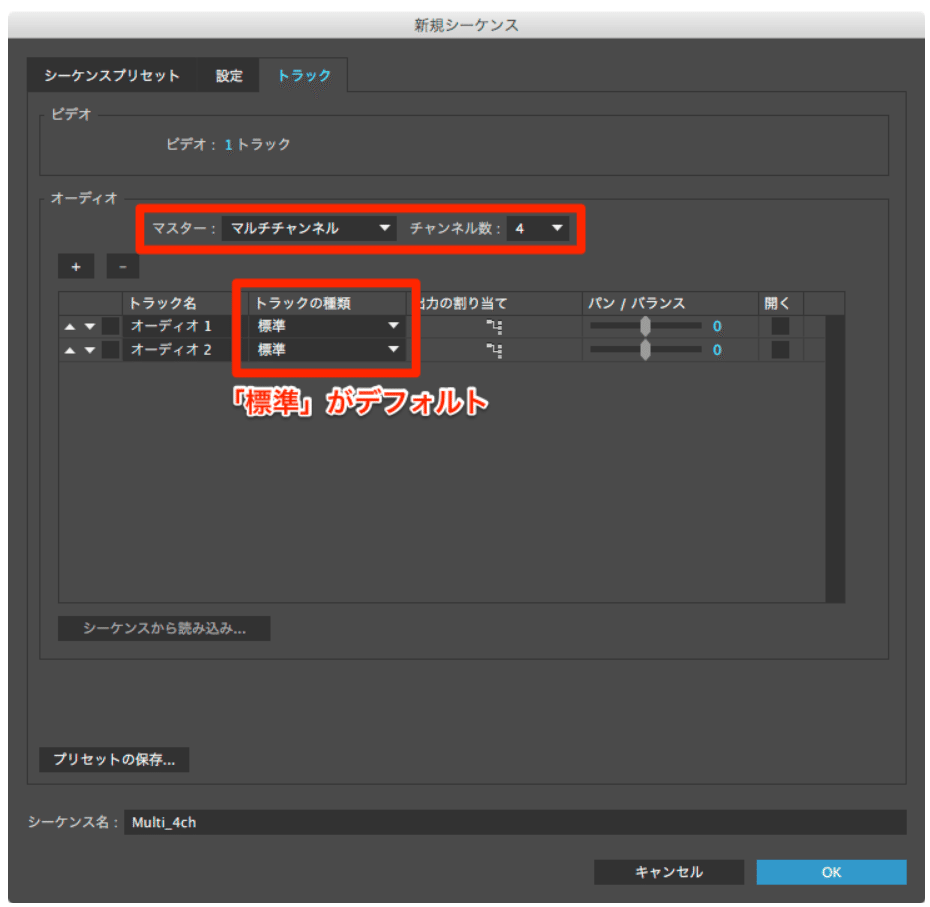Click the プリセットの保存 button
Image resolution: width=930 pixels, height=907 pixels.
113,760
